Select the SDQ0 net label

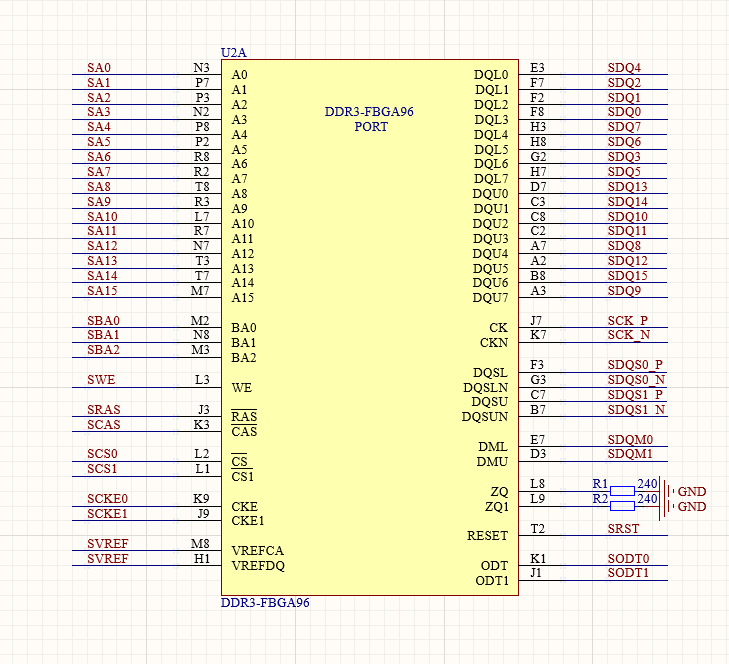(624, 112)
